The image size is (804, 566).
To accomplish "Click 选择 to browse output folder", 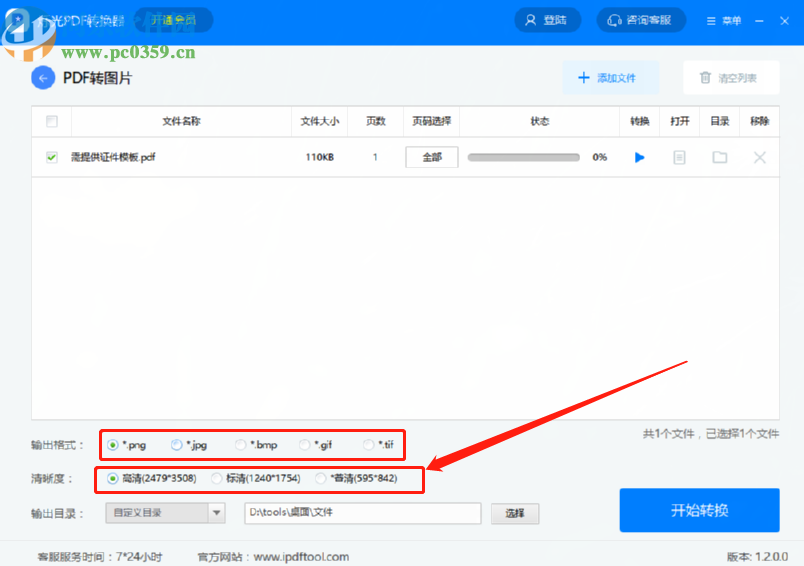I will 515,513.
